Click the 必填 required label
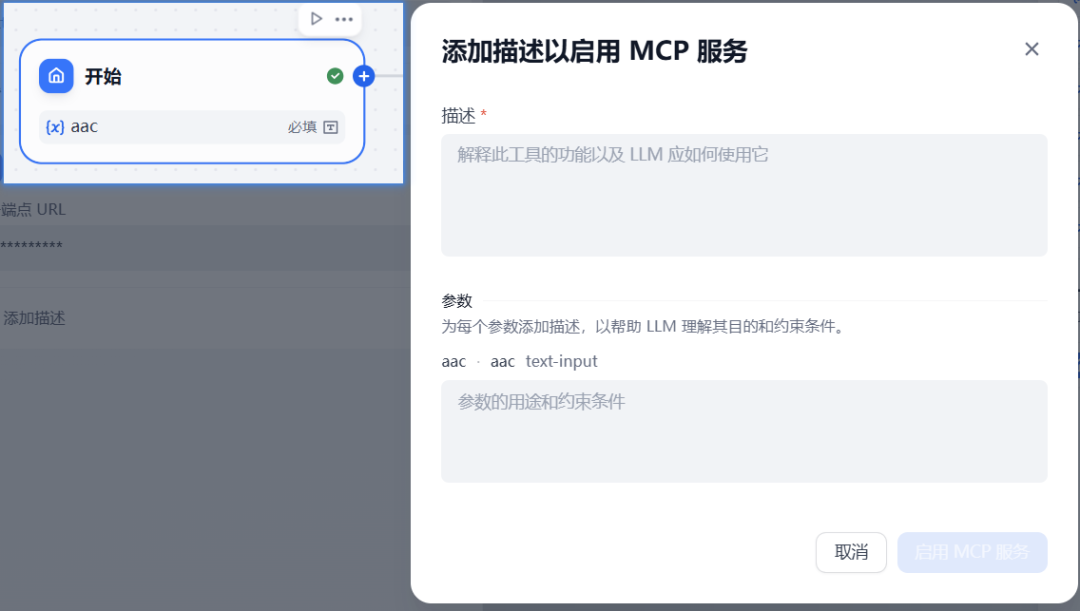This screenshot has width=1080, height=611. (302, 127)
